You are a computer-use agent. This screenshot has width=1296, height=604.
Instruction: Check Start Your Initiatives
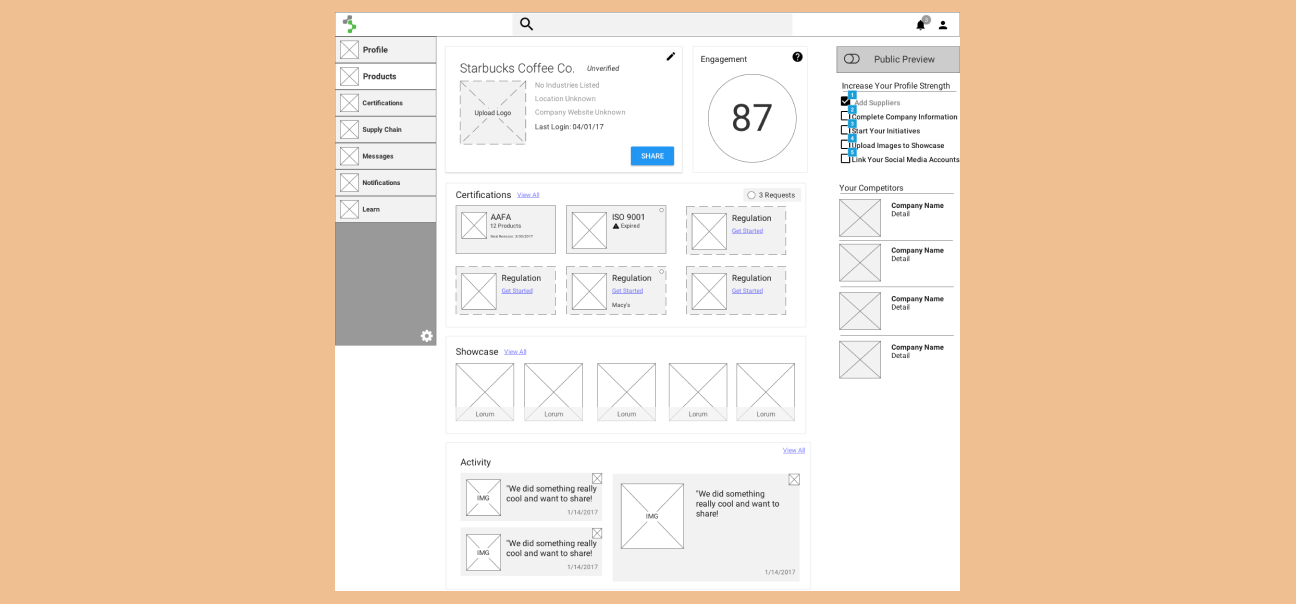(845, 130)
